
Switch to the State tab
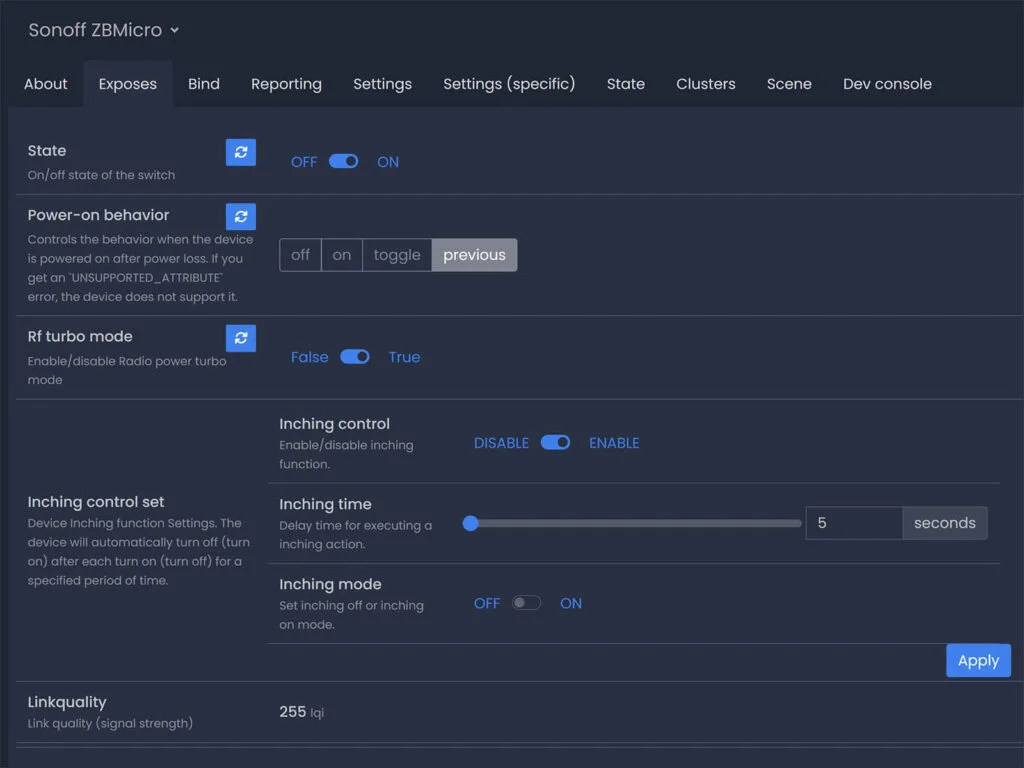pos(625,84)
